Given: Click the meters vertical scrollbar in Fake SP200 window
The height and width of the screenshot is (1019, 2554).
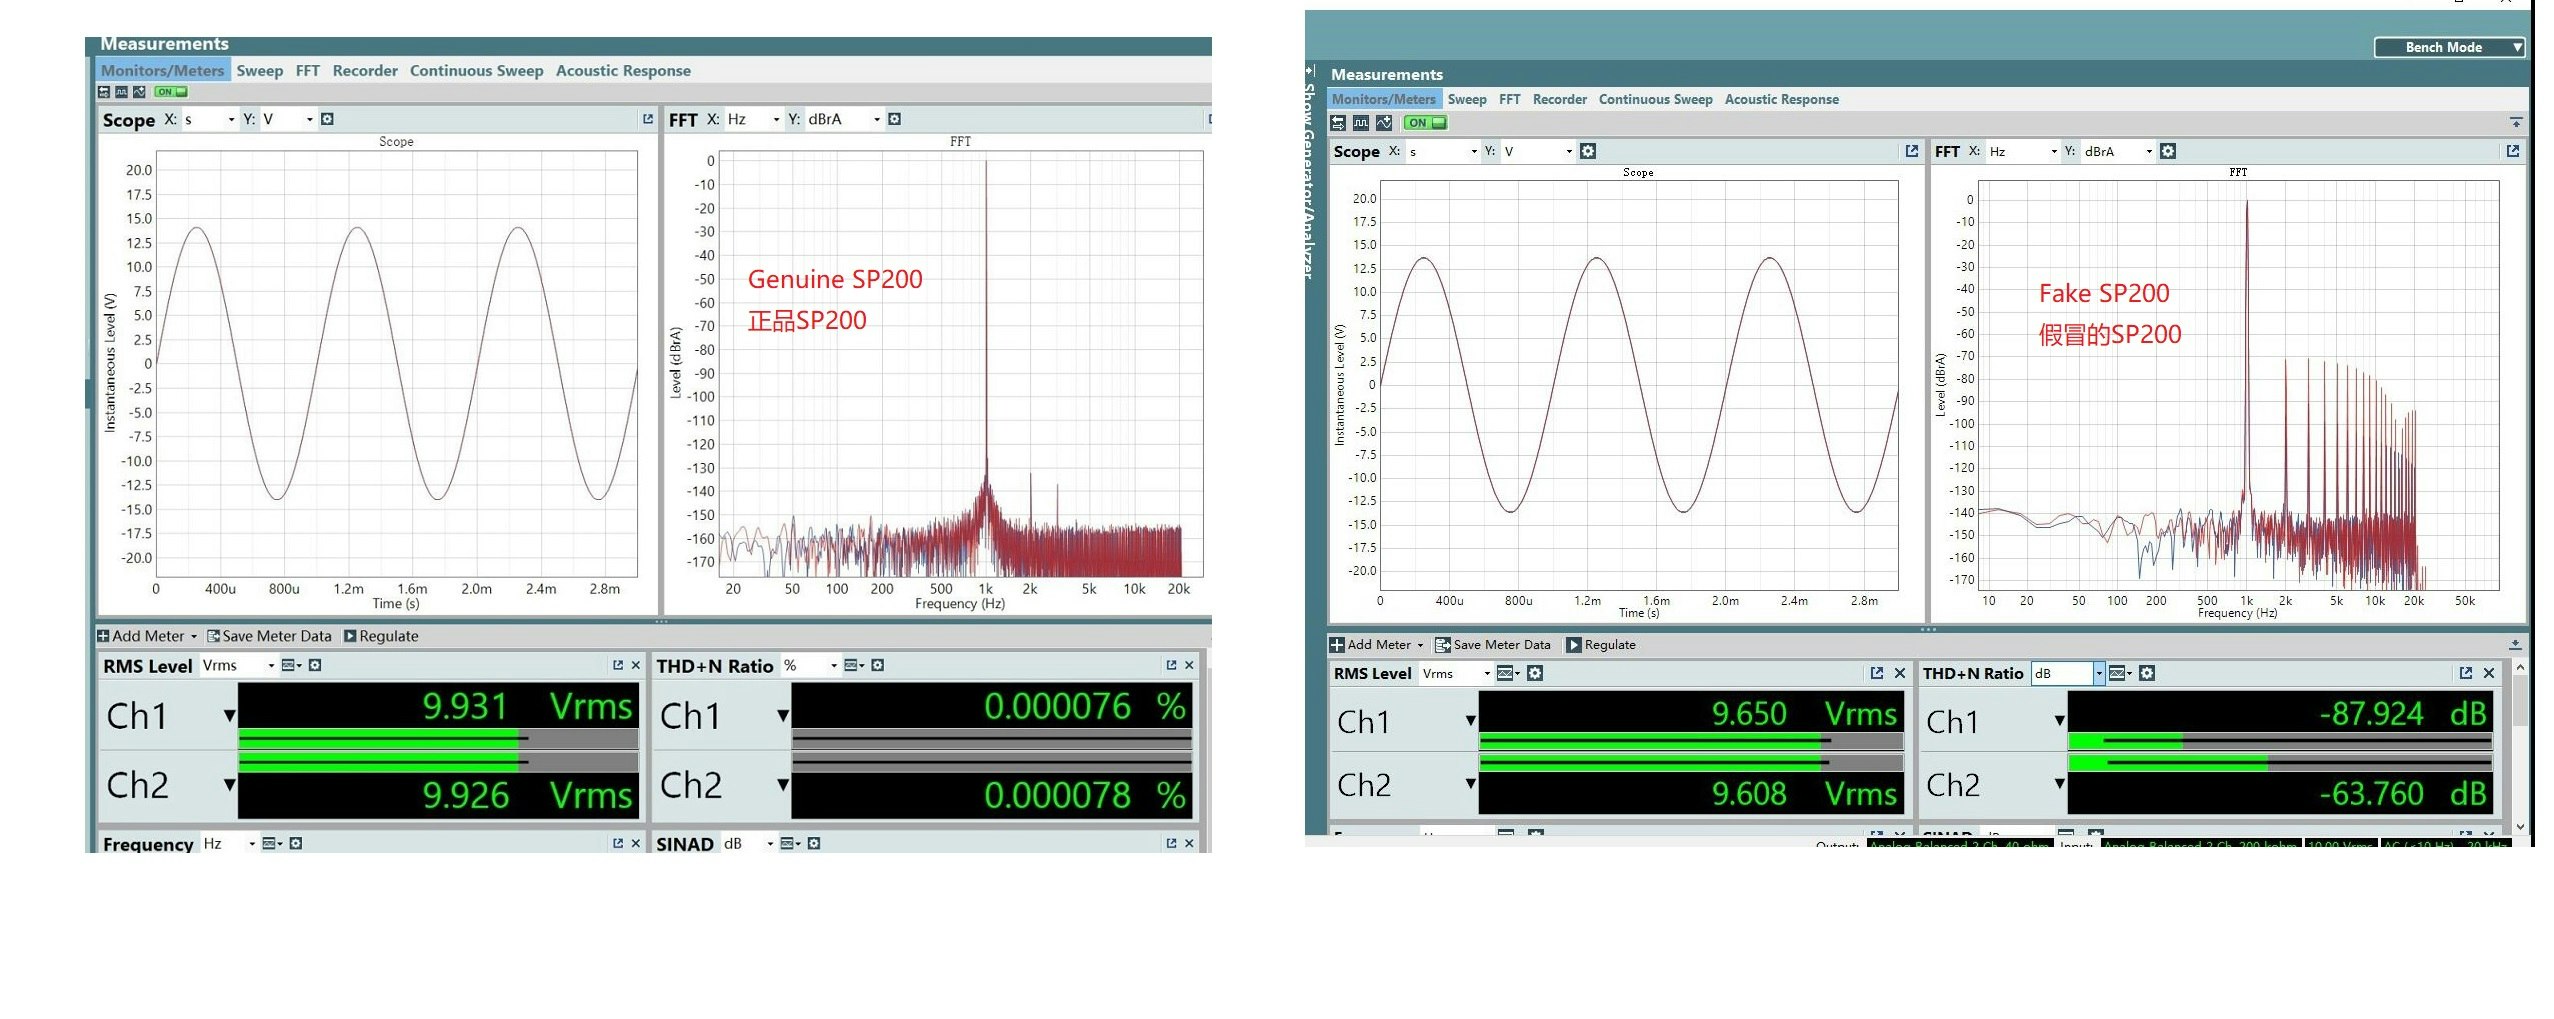Looking at the screenshot, I should pos(2520,700).
